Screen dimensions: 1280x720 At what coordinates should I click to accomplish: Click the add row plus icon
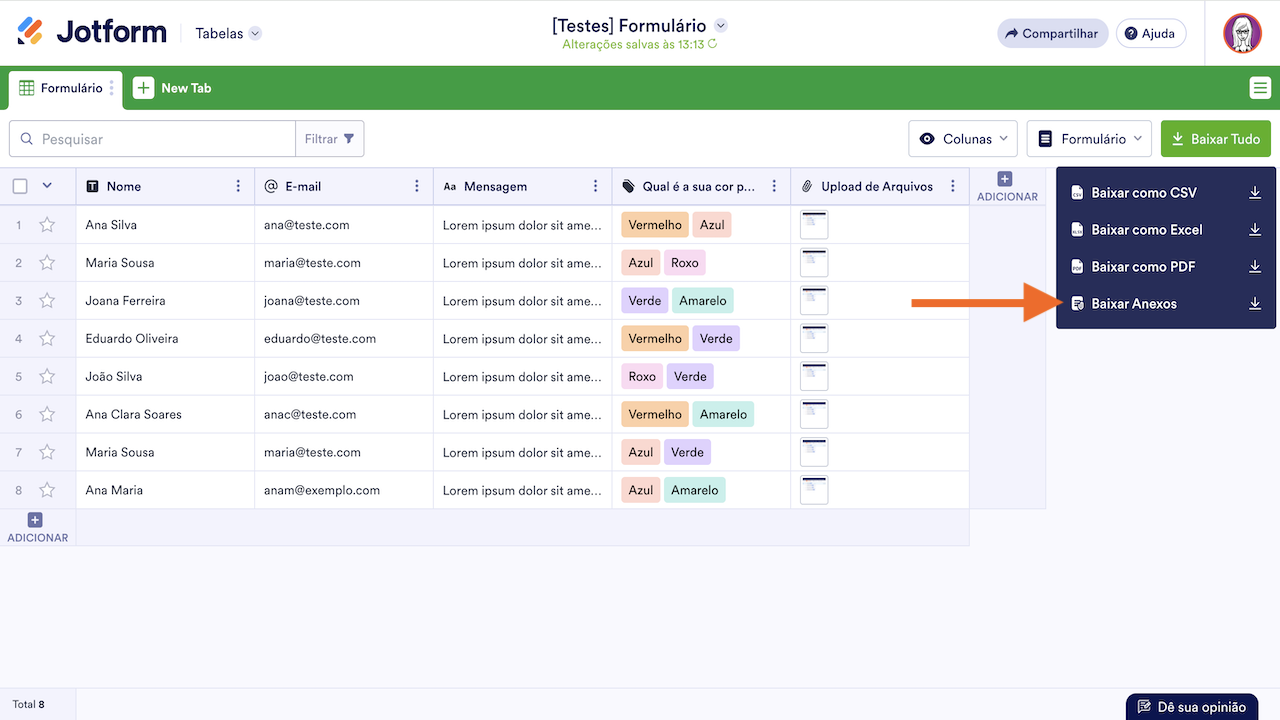(35, 520)
